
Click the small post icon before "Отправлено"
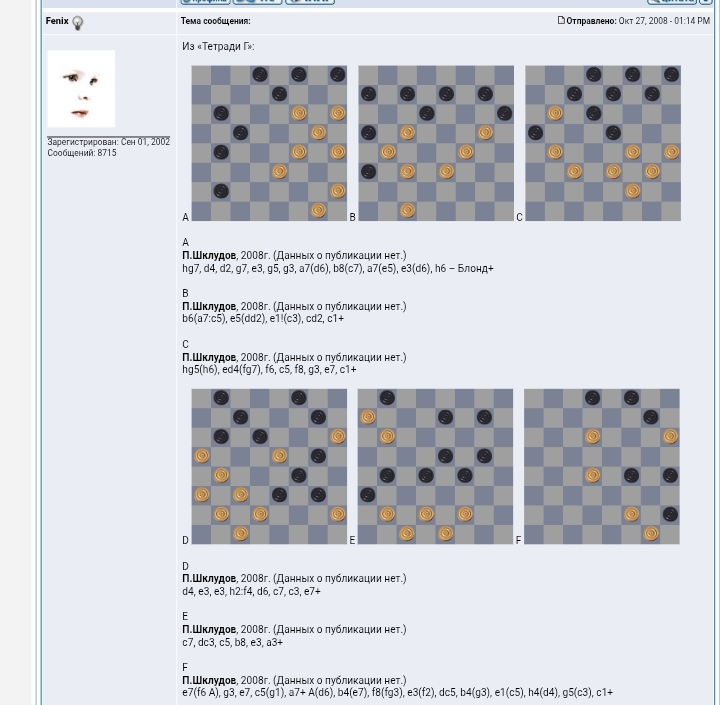click(561, 20)
